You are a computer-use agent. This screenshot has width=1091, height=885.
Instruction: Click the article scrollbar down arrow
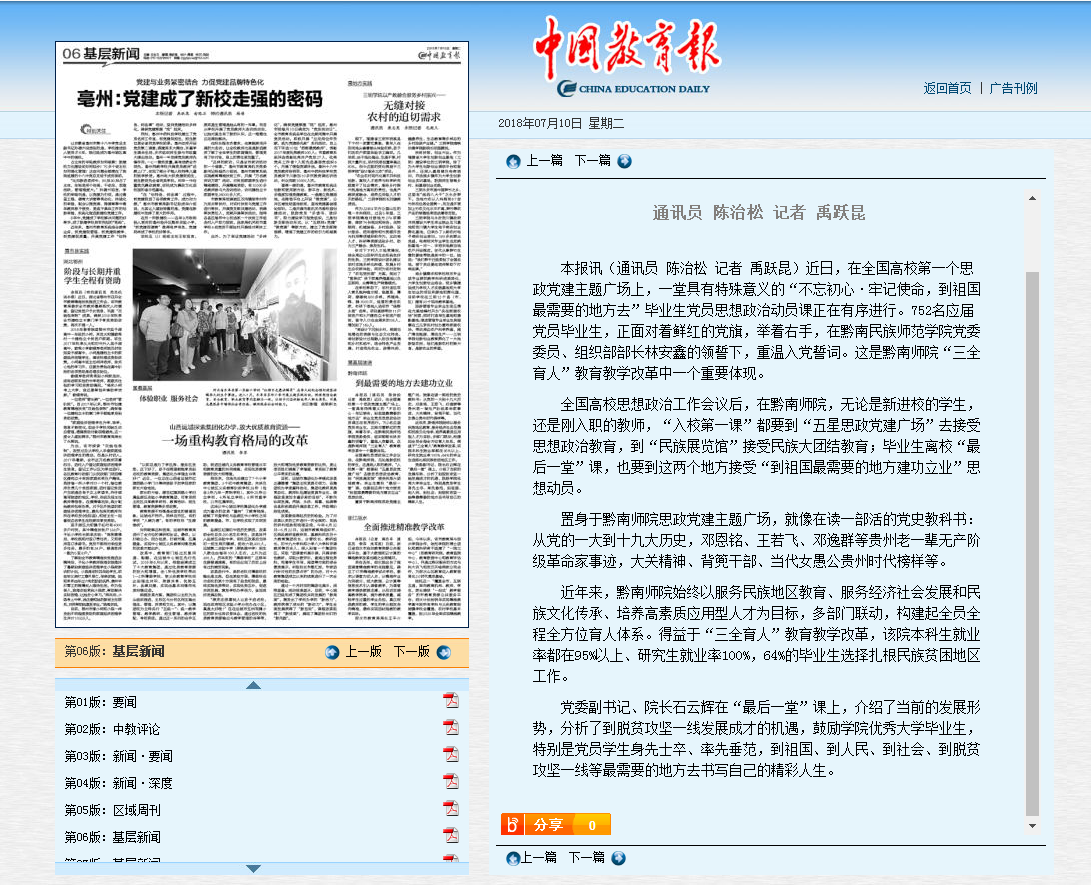click(1033, 826)
